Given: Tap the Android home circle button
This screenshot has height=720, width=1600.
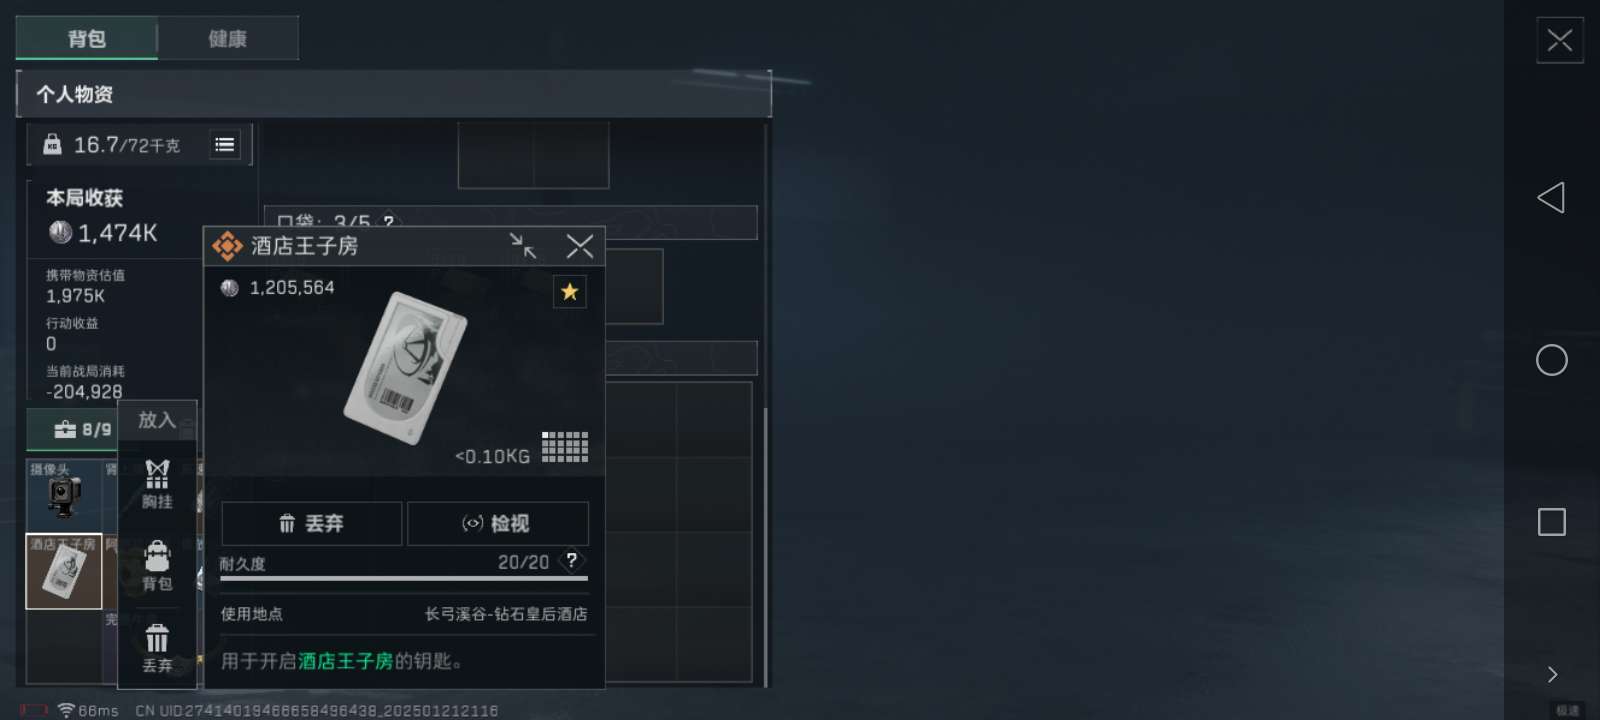Looking at the screenshot, I should pyautogui.click(x=1552, y=360).
